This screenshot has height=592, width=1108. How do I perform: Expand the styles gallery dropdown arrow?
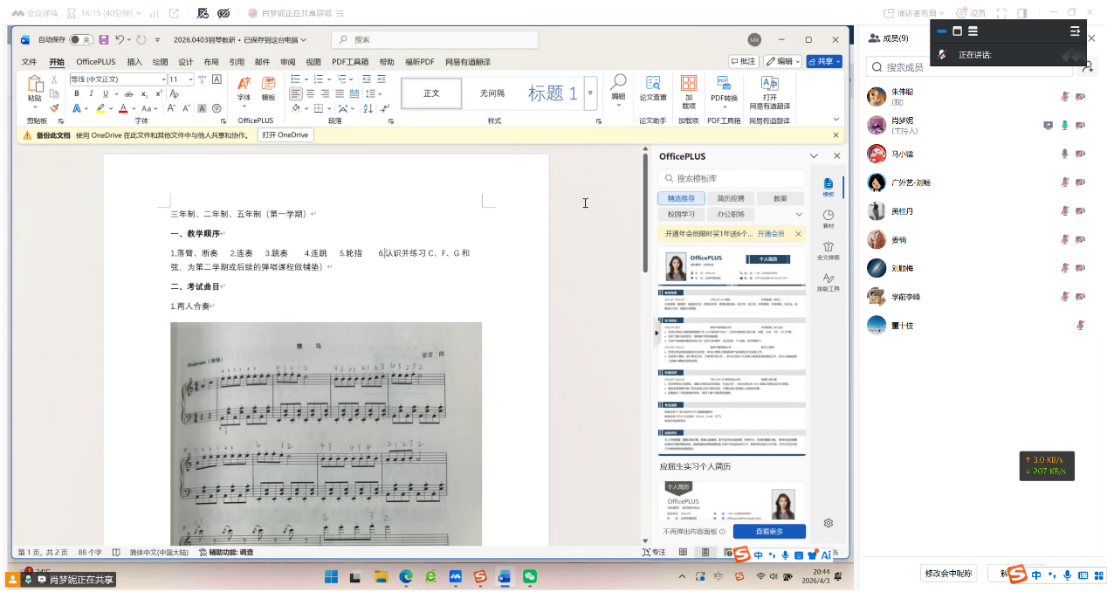coord(590,93)
